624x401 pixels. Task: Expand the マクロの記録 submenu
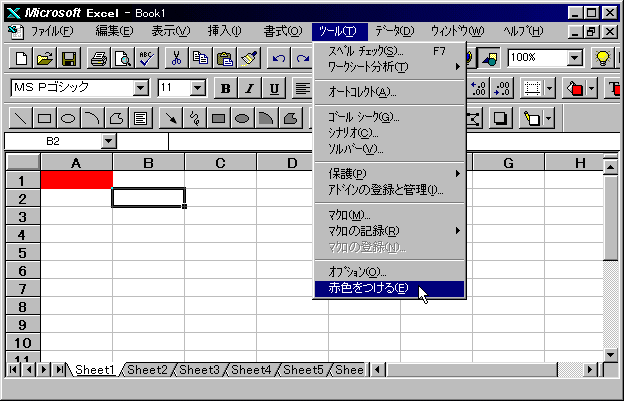coord(389,231)
